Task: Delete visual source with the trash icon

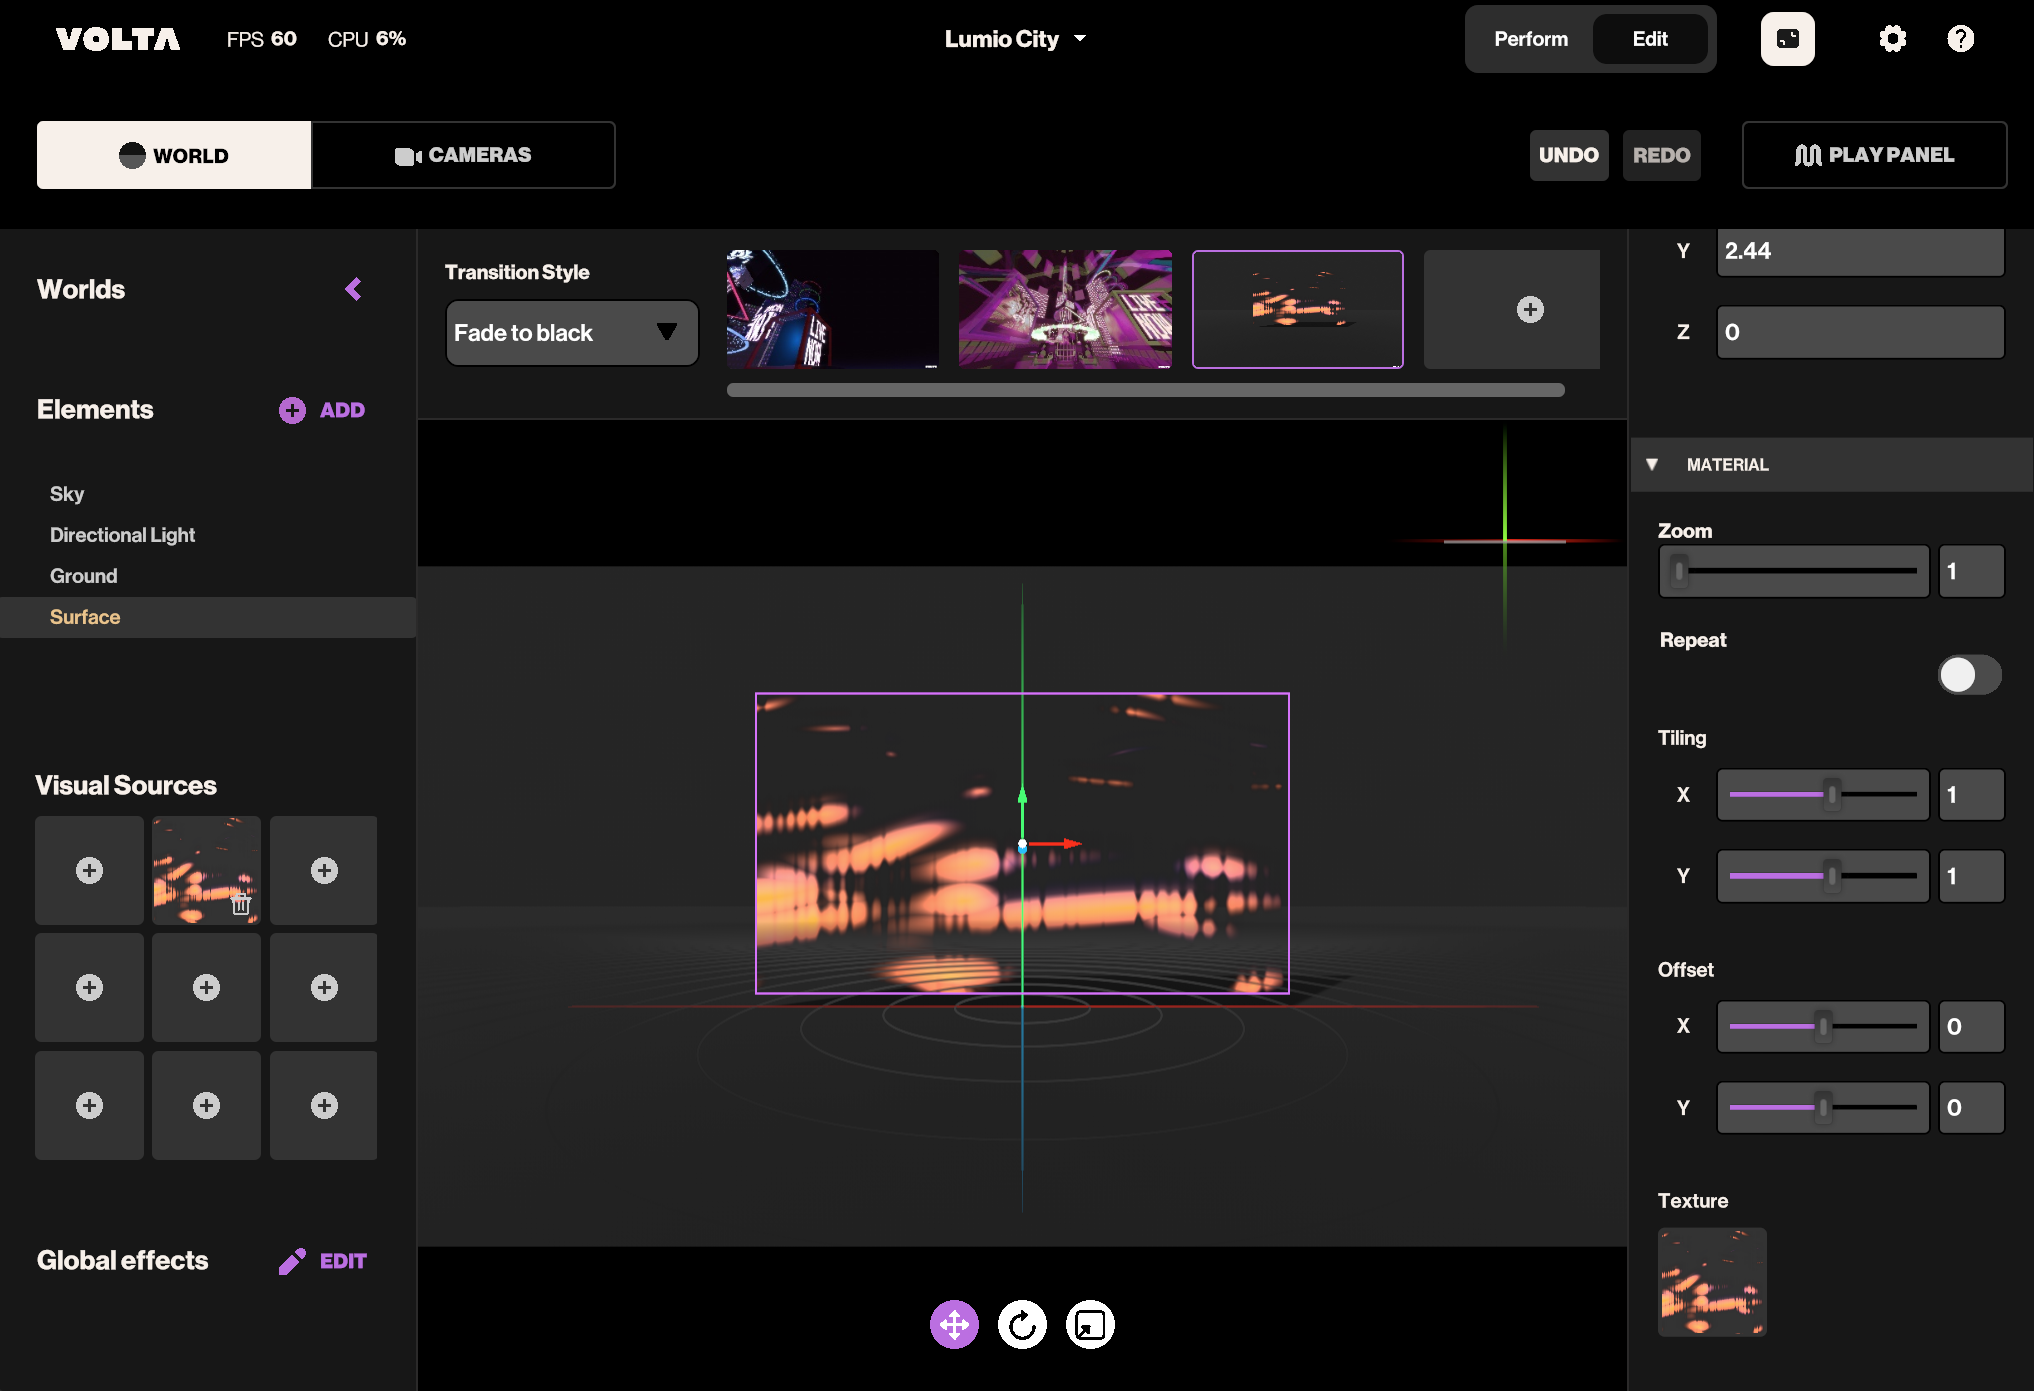Action: click(x=241, y=905)
